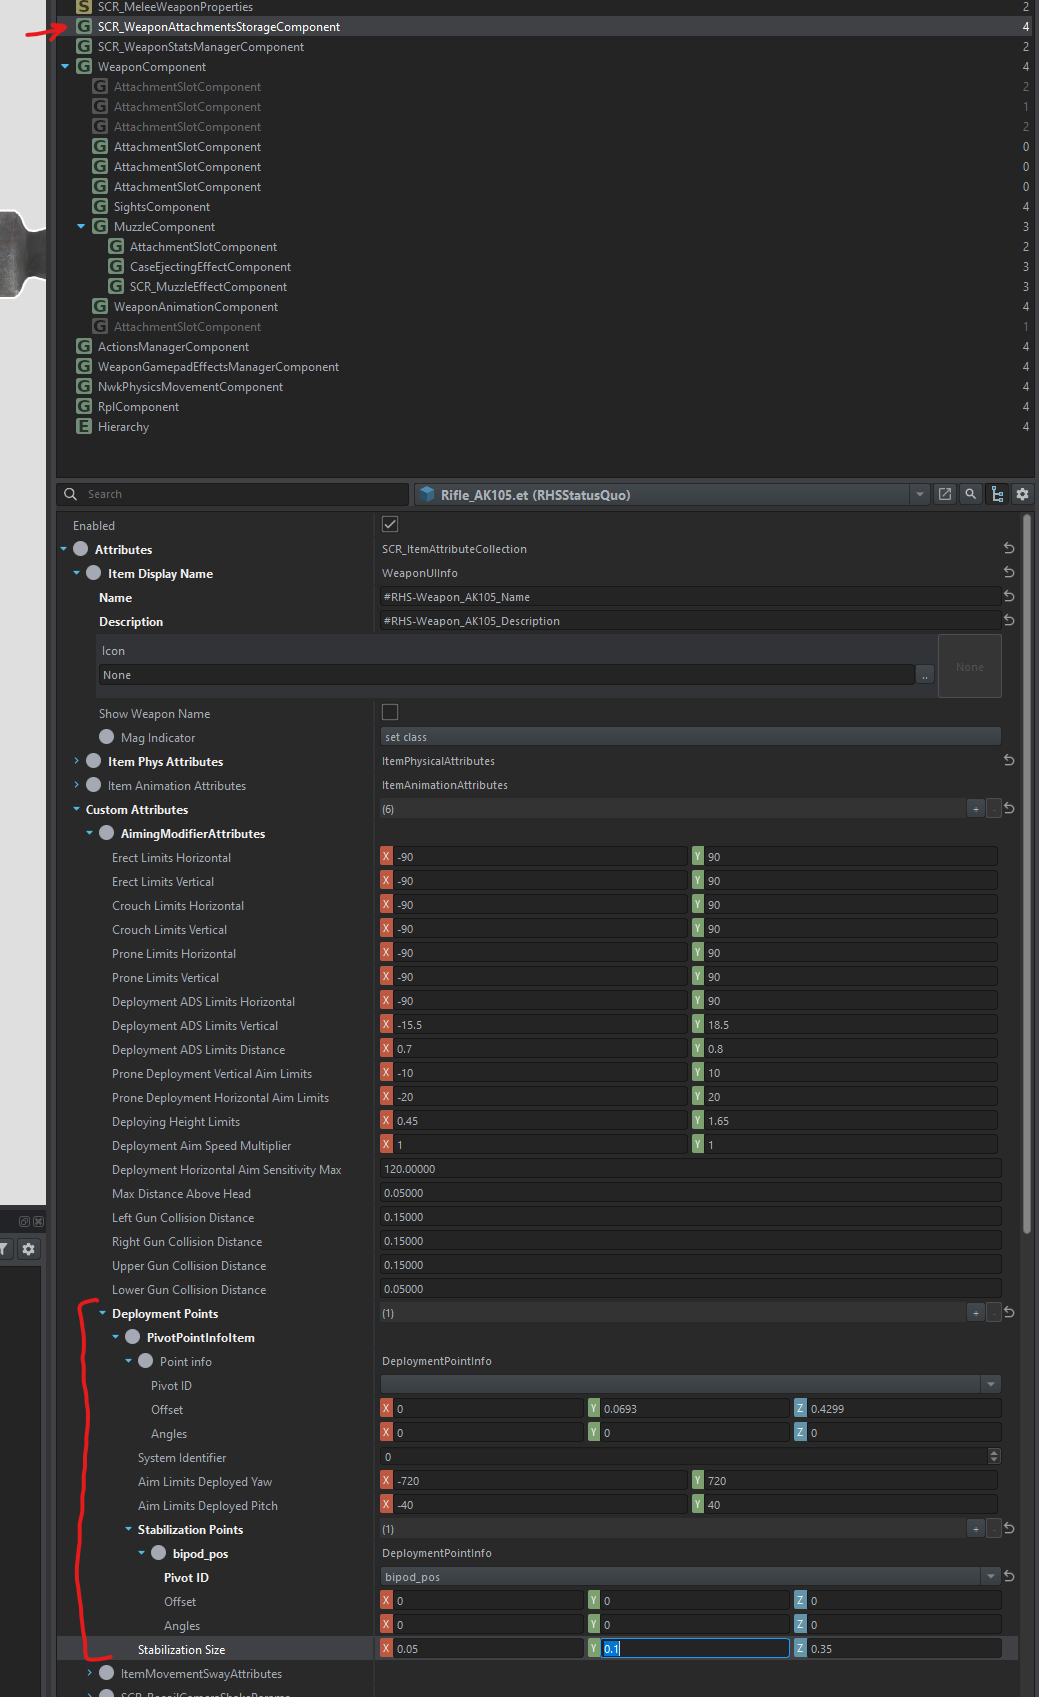Collapse the WeaponComponent tree node
Screen dimensions: 1039x1697
66,67
